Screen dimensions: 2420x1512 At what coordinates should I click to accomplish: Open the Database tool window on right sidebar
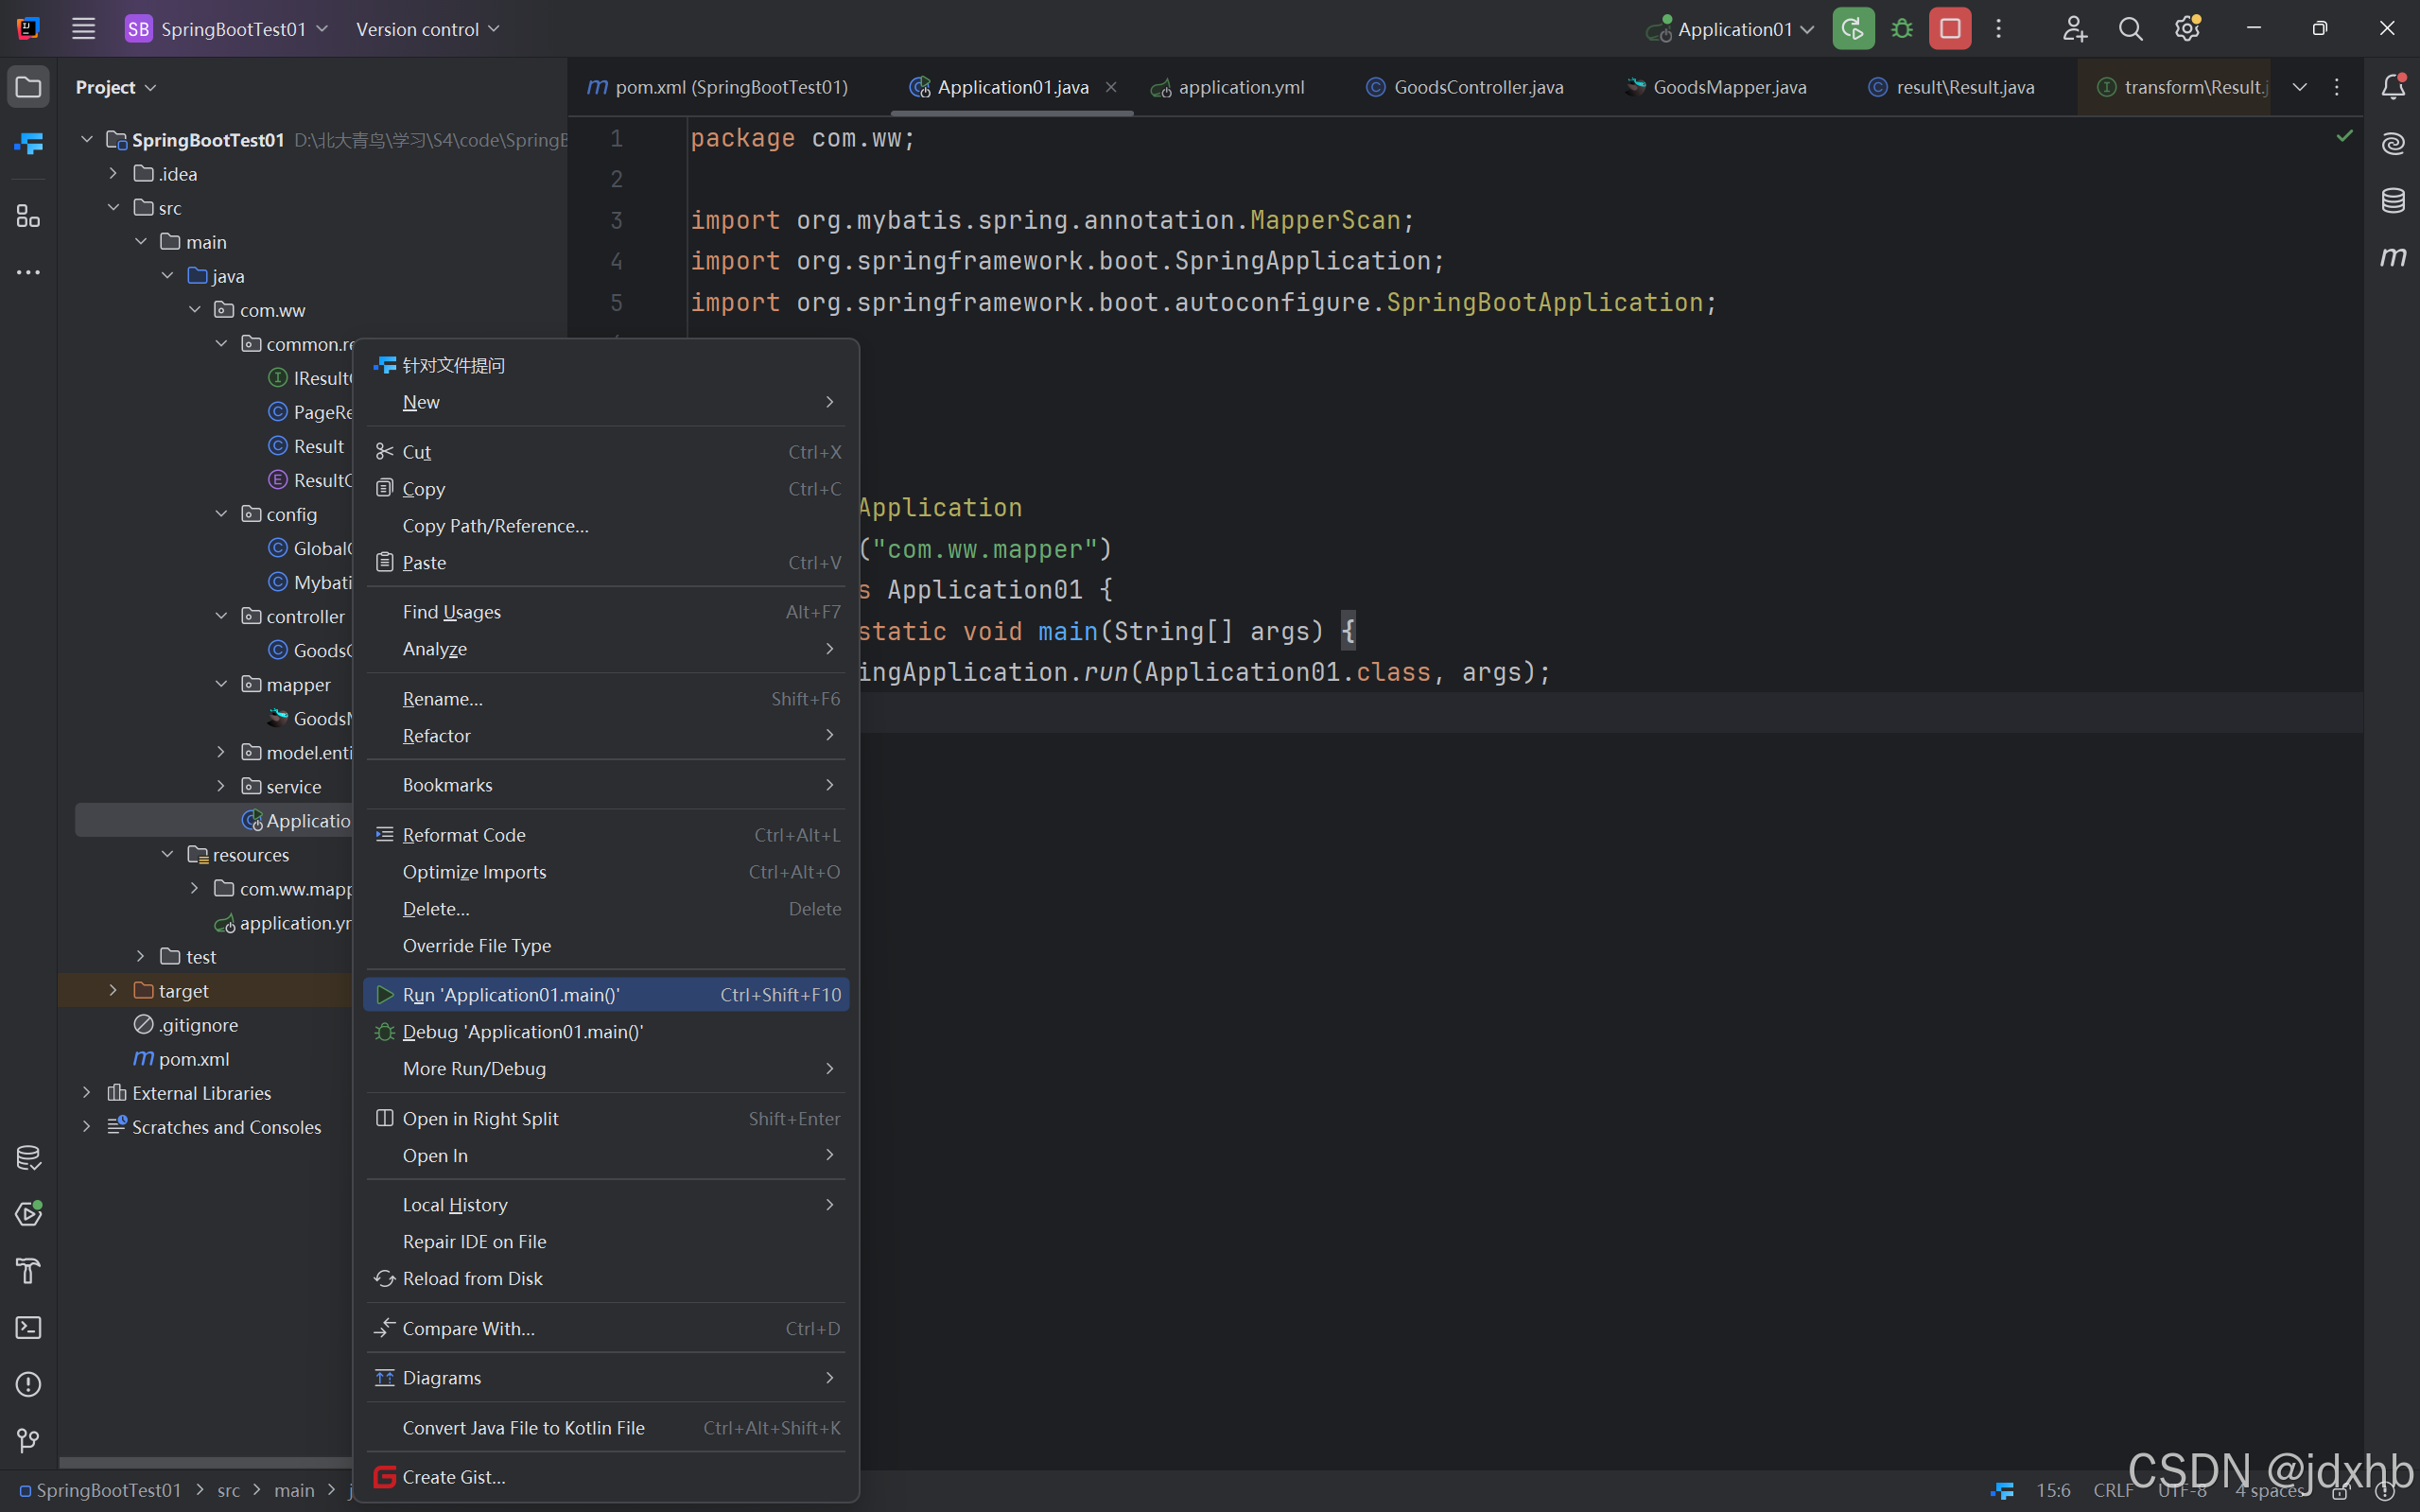pos(2392,200)
